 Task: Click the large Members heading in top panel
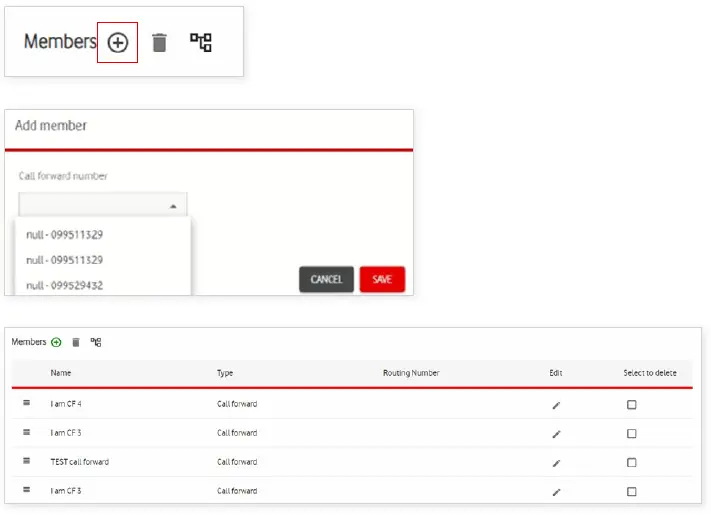(x=60, y=42)
